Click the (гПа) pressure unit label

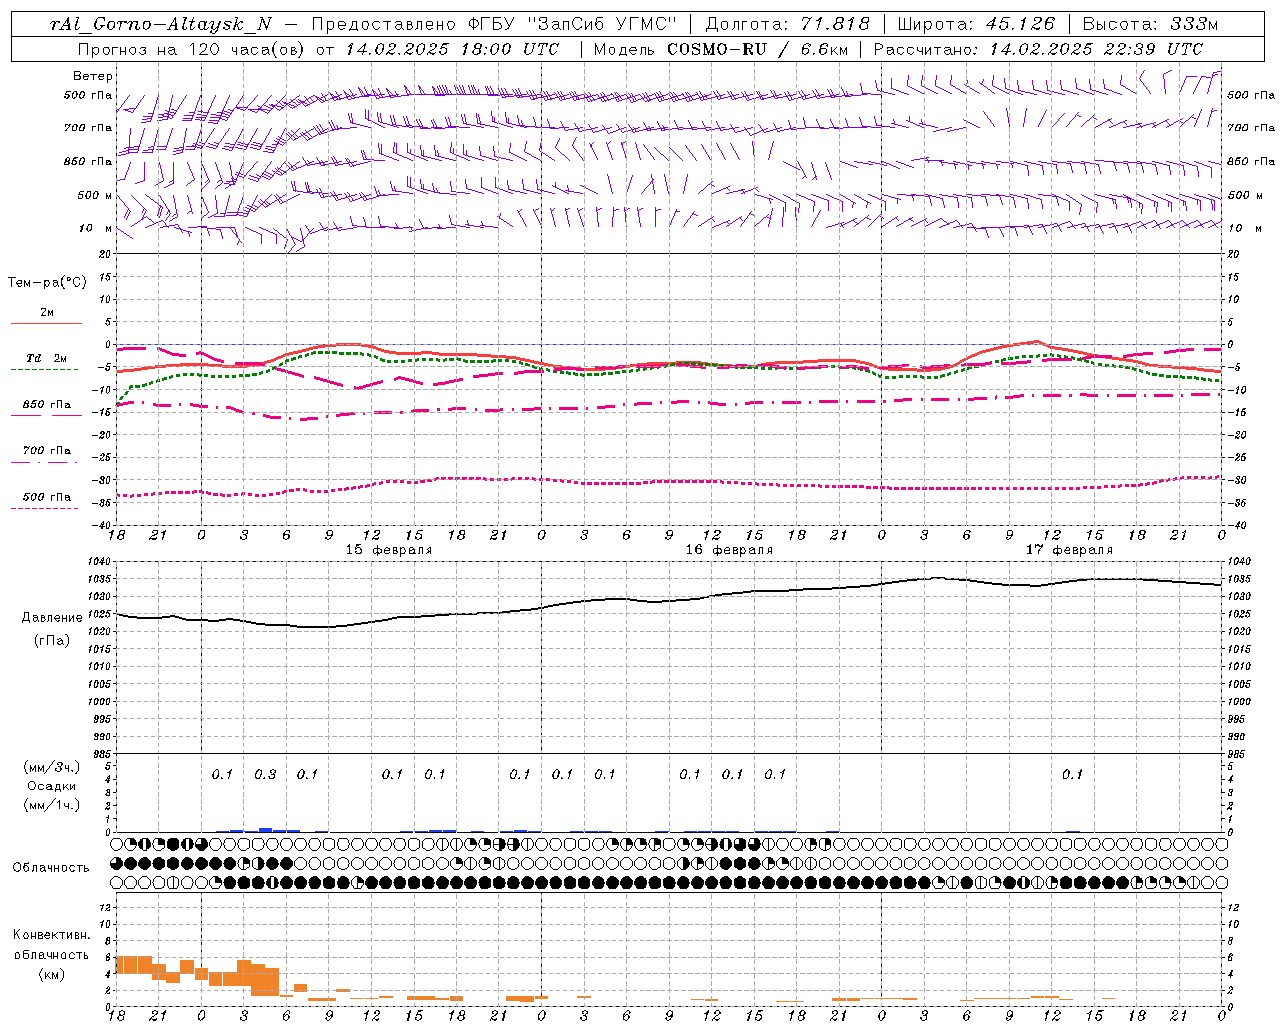(x=52, y=640)
